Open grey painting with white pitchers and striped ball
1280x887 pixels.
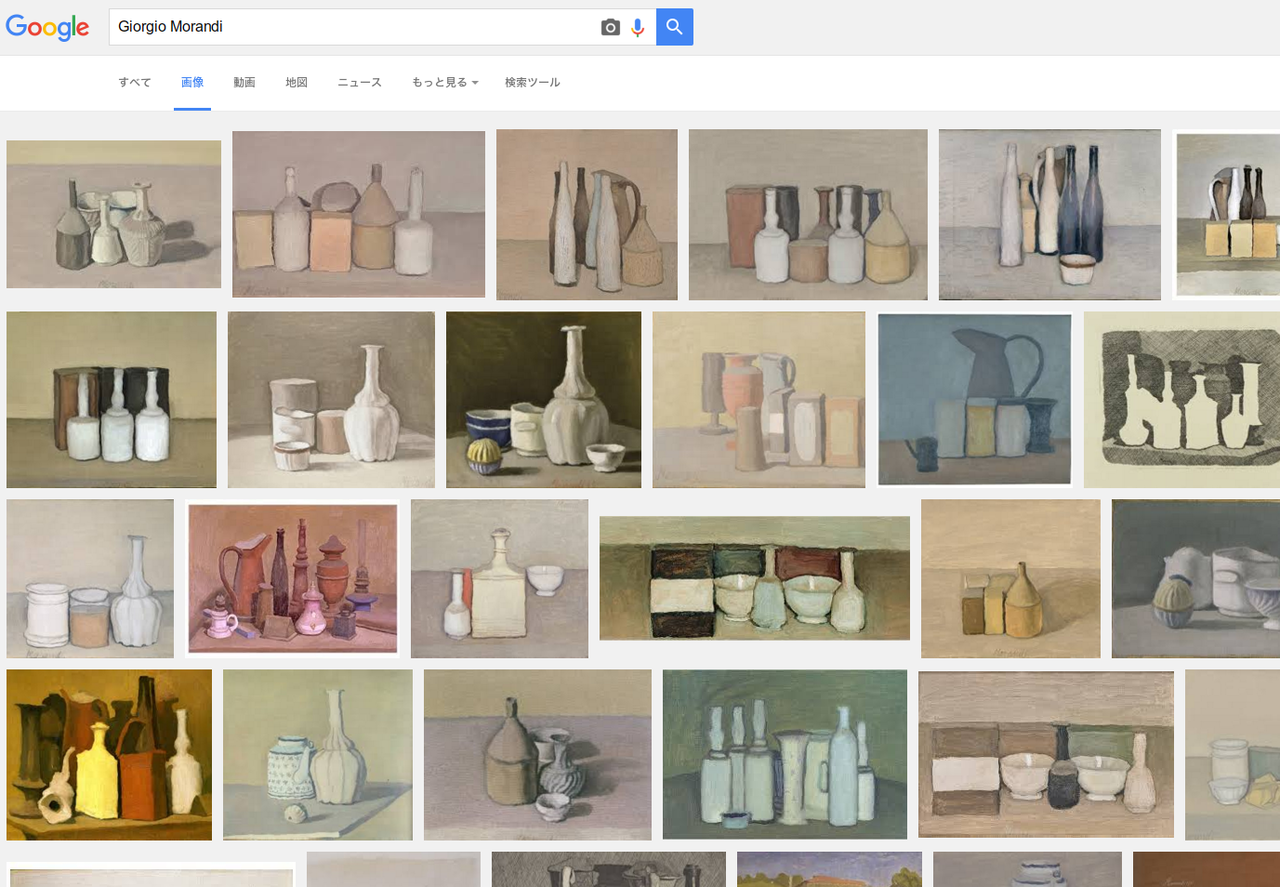(1196, 578)
